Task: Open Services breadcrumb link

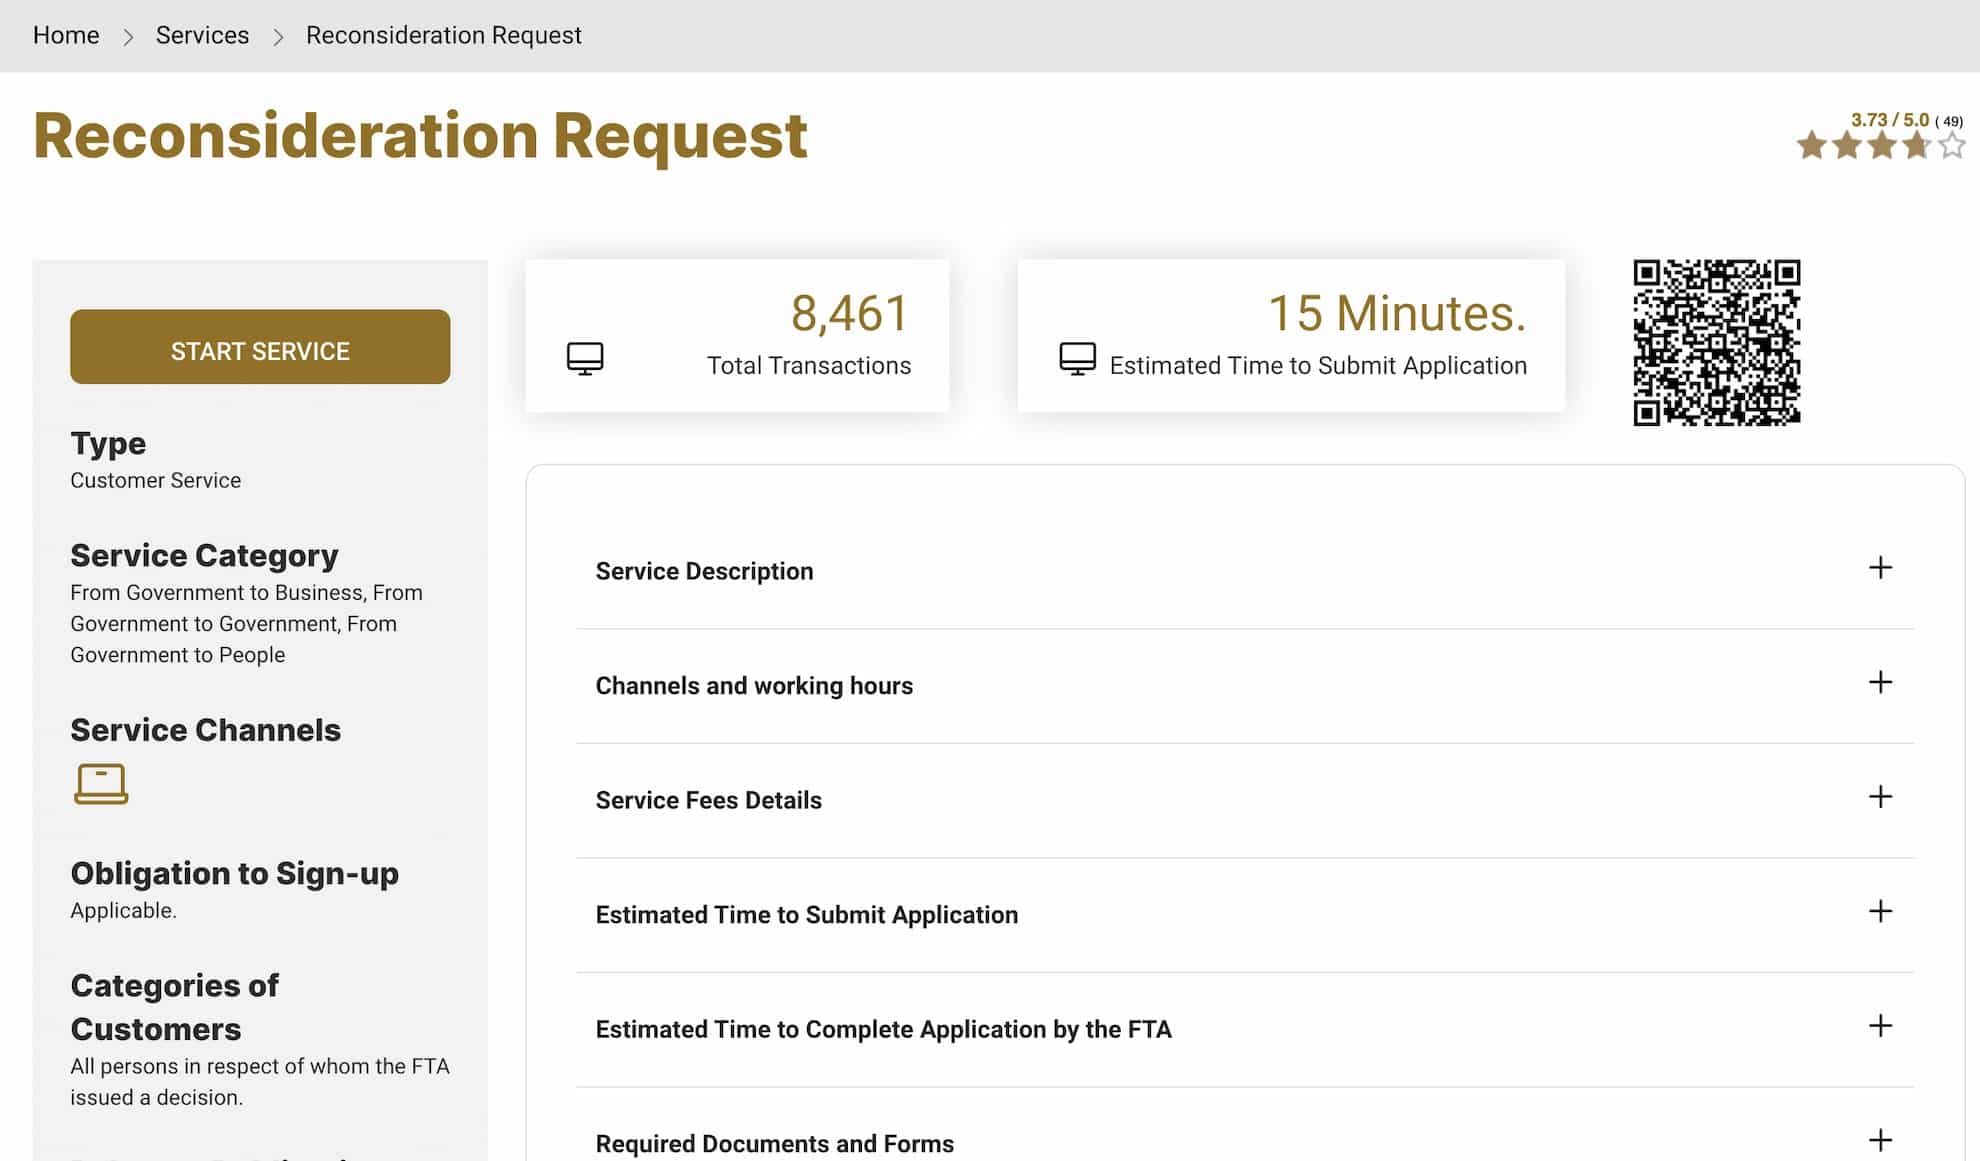Action: click(202, 35)
